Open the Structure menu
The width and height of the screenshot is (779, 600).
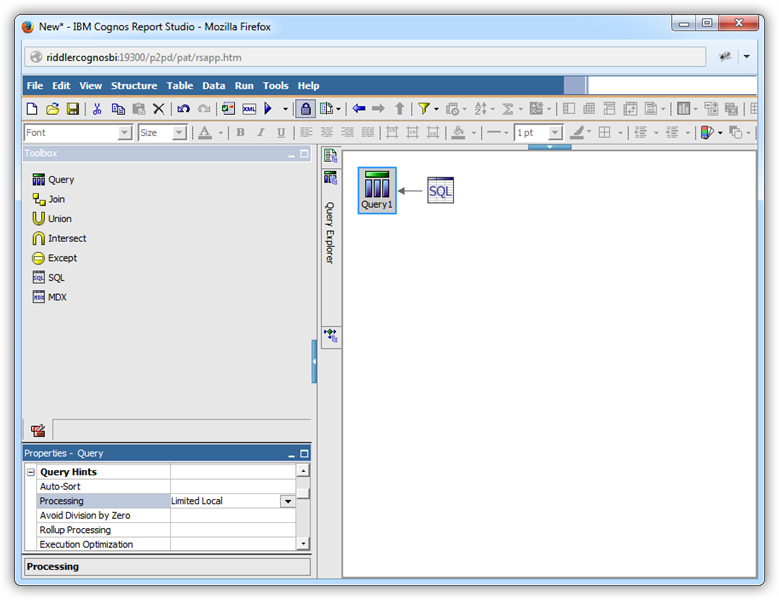click(134, 86)
